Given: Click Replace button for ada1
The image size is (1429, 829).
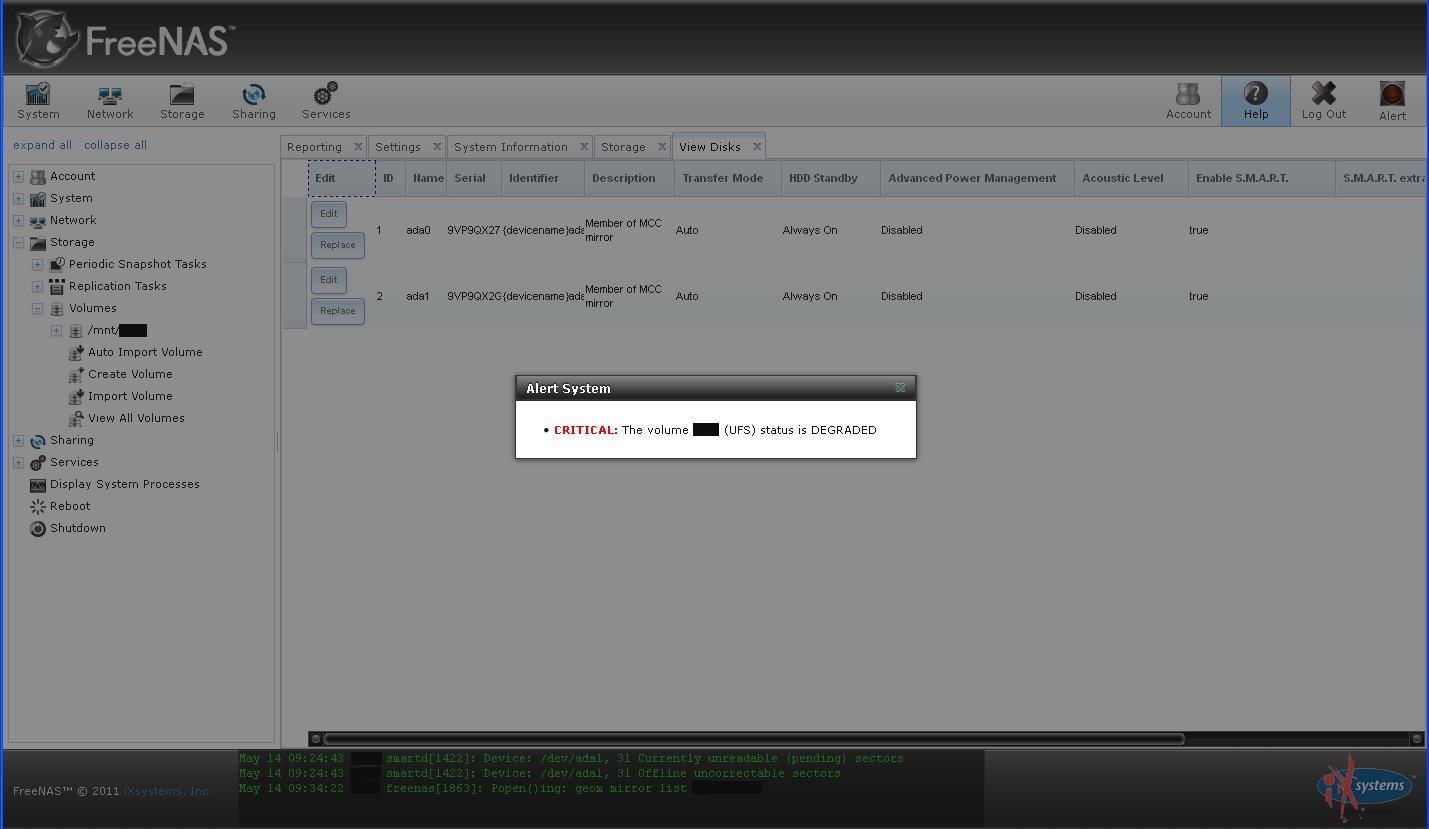Looking at the screenshot, I should coord(338,311).
